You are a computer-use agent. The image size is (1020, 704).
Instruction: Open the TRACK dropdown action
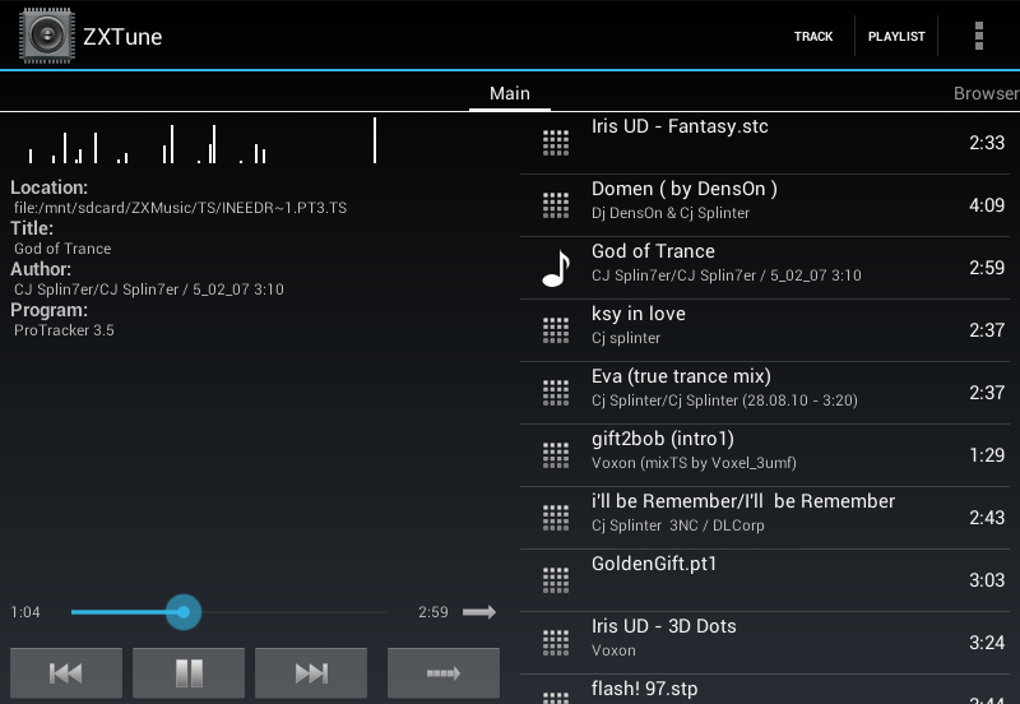(x=813, y=35)
